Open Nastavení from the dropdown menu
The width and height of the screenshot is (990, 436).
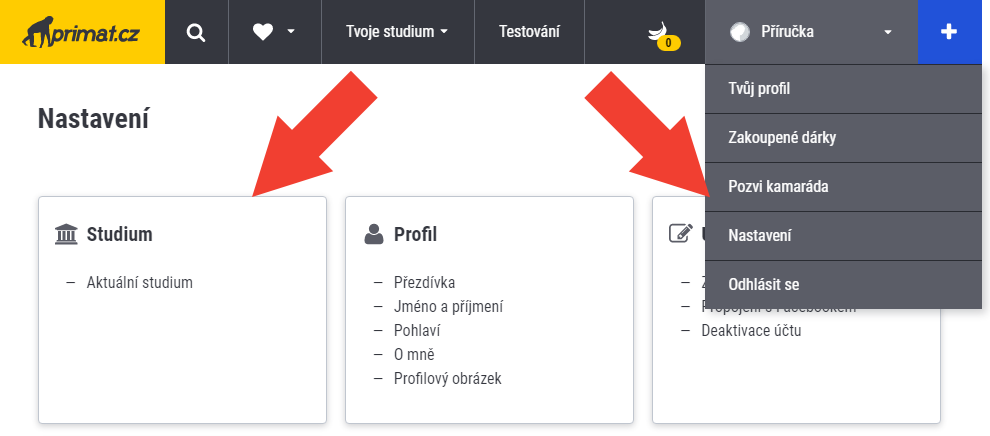pyautogui.click(x=760, y=236)
